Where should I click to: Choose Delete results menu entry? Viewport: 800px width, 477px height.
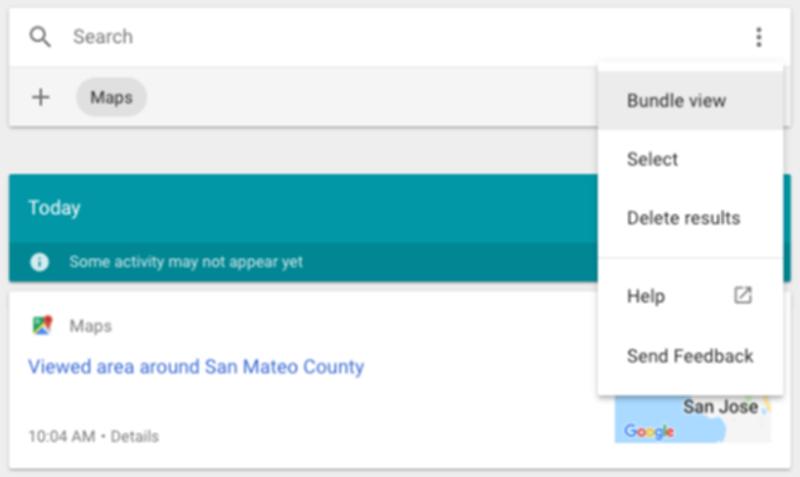coord(683,218)
